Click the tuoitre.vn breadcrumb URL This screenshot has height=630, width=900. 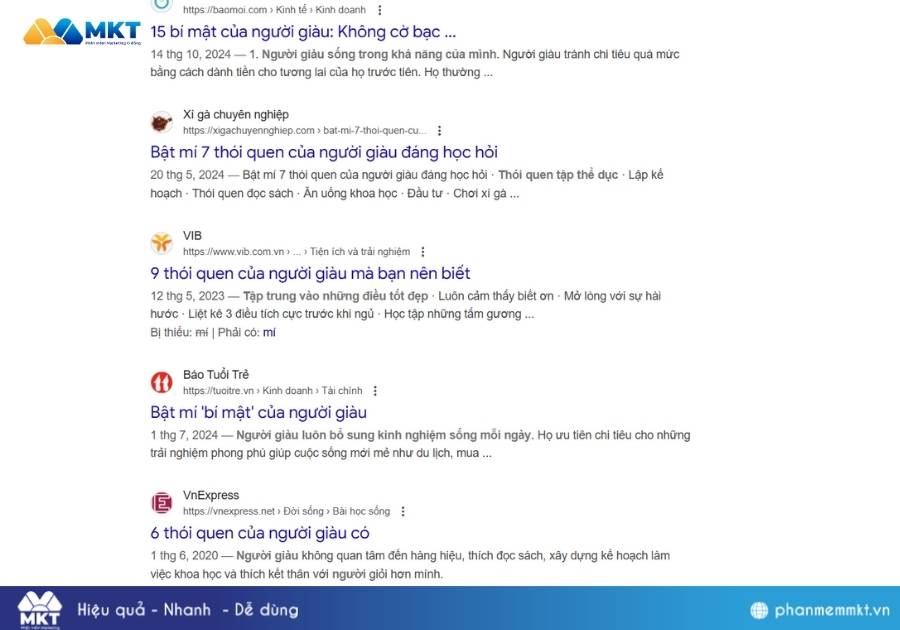tap(273, 391)
